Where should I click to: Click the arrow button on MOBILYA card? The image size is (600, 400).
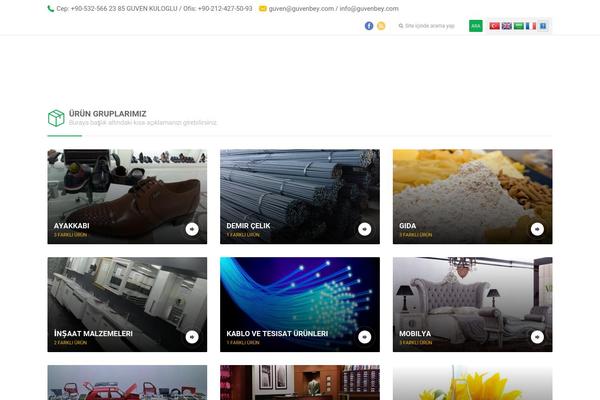pyautogui.click(x=537, y=337)
